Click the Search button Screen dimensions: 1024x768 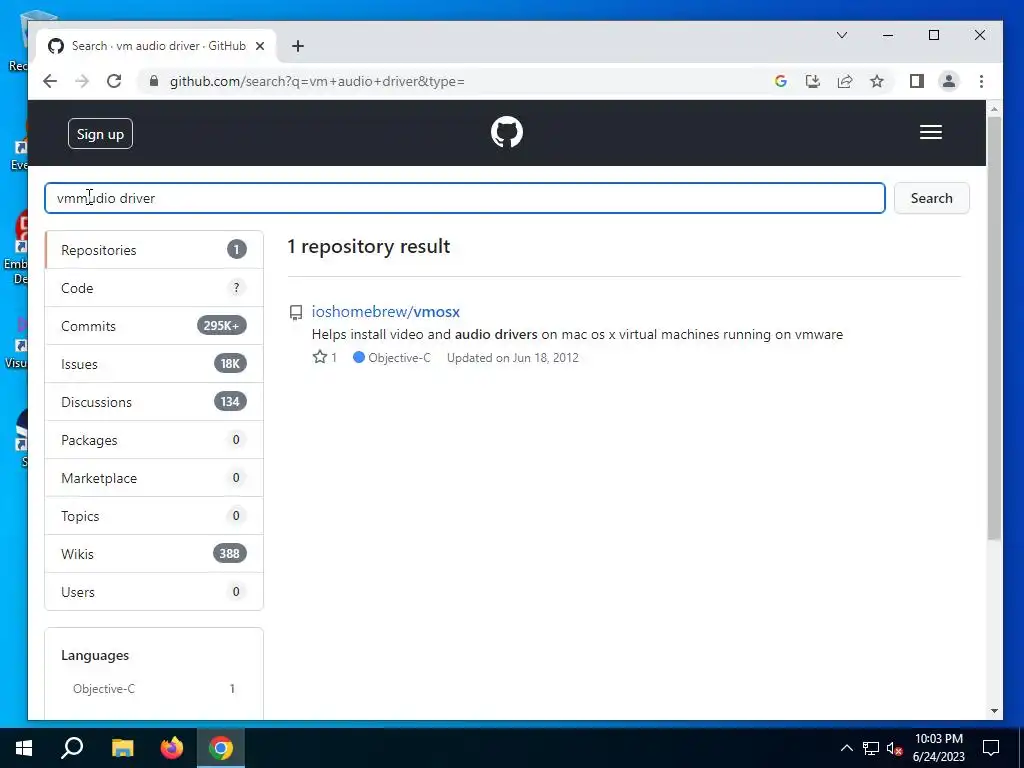click(x=931, y=198)
